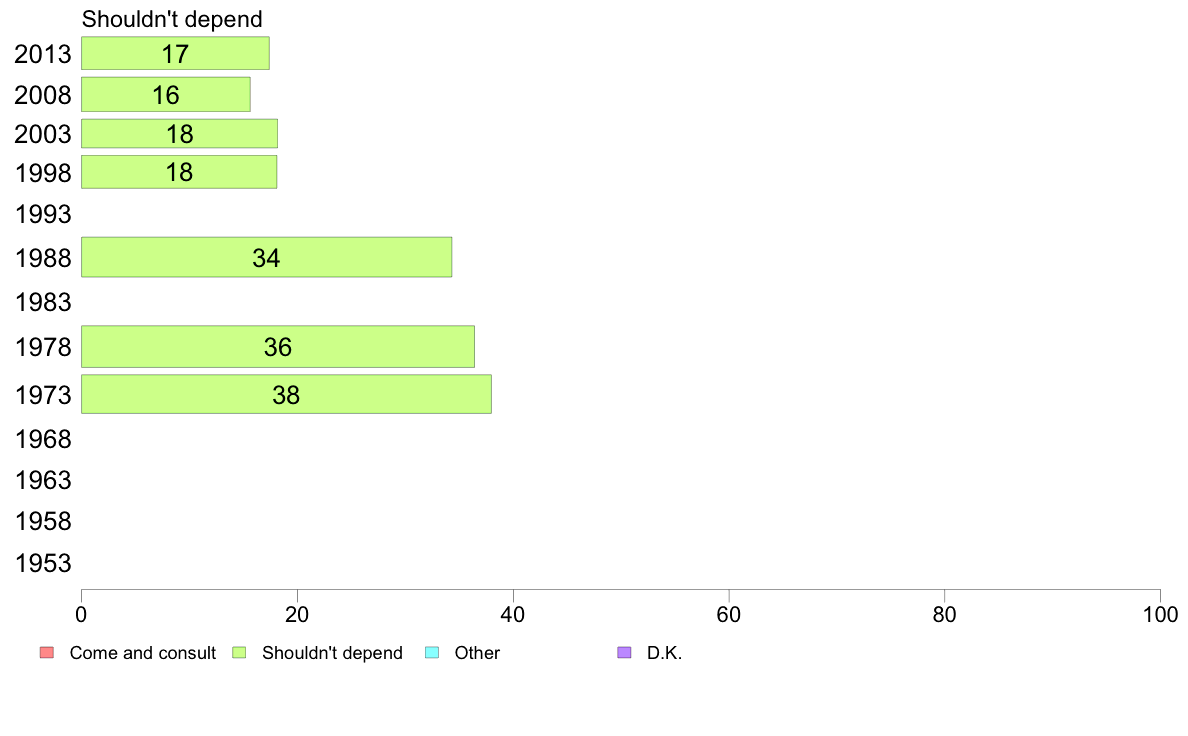The image size is (1188, 736).
Task: Click the 1978 bar showing 36
Action: (277, 347)
